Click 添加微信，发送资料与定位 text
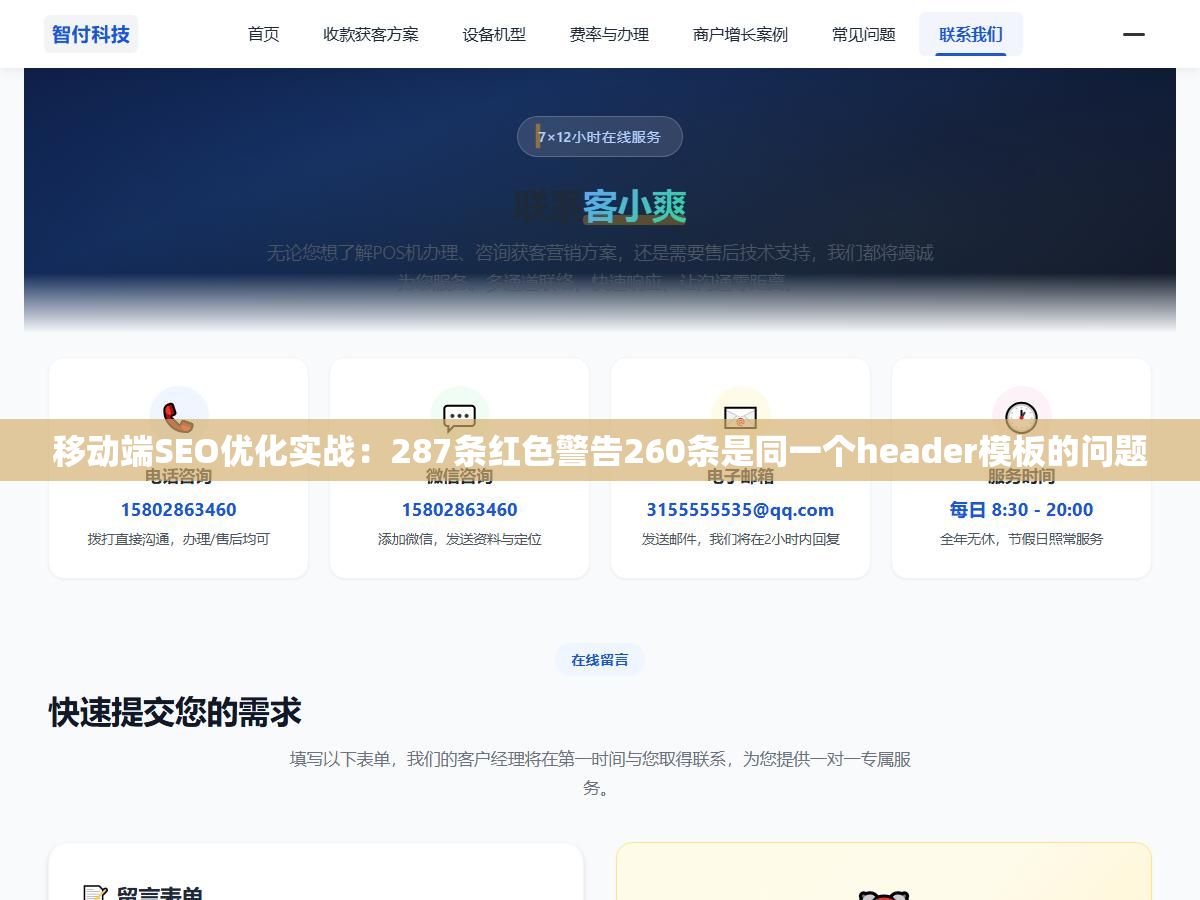Image resolution: width=1200 pixels, height=900 pixels. (459, 539)
